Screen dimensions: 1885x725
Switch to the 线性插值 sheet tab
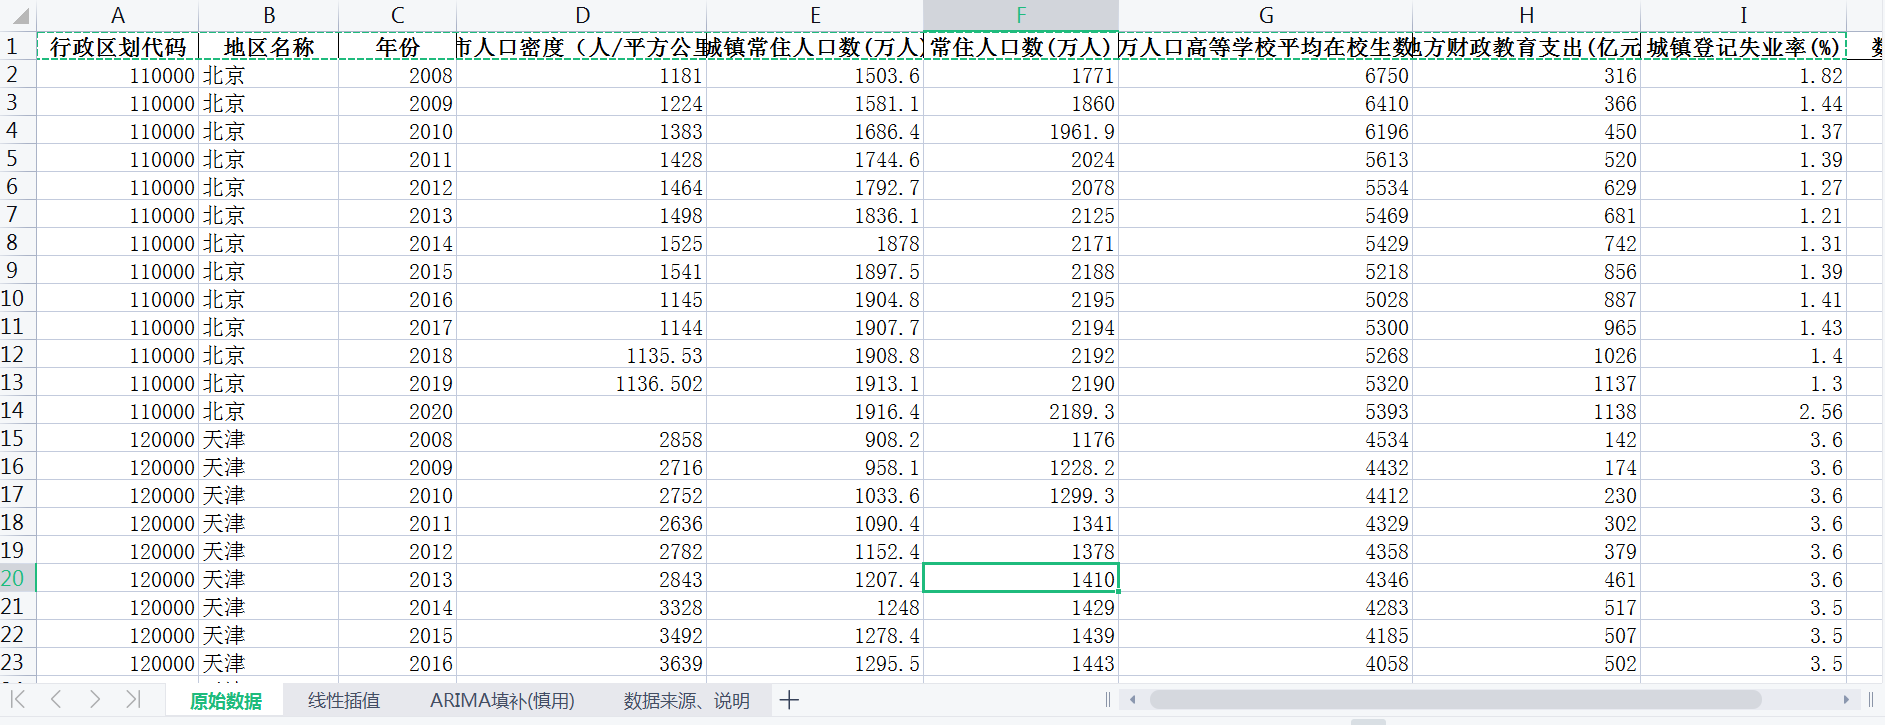coord(344,701)
